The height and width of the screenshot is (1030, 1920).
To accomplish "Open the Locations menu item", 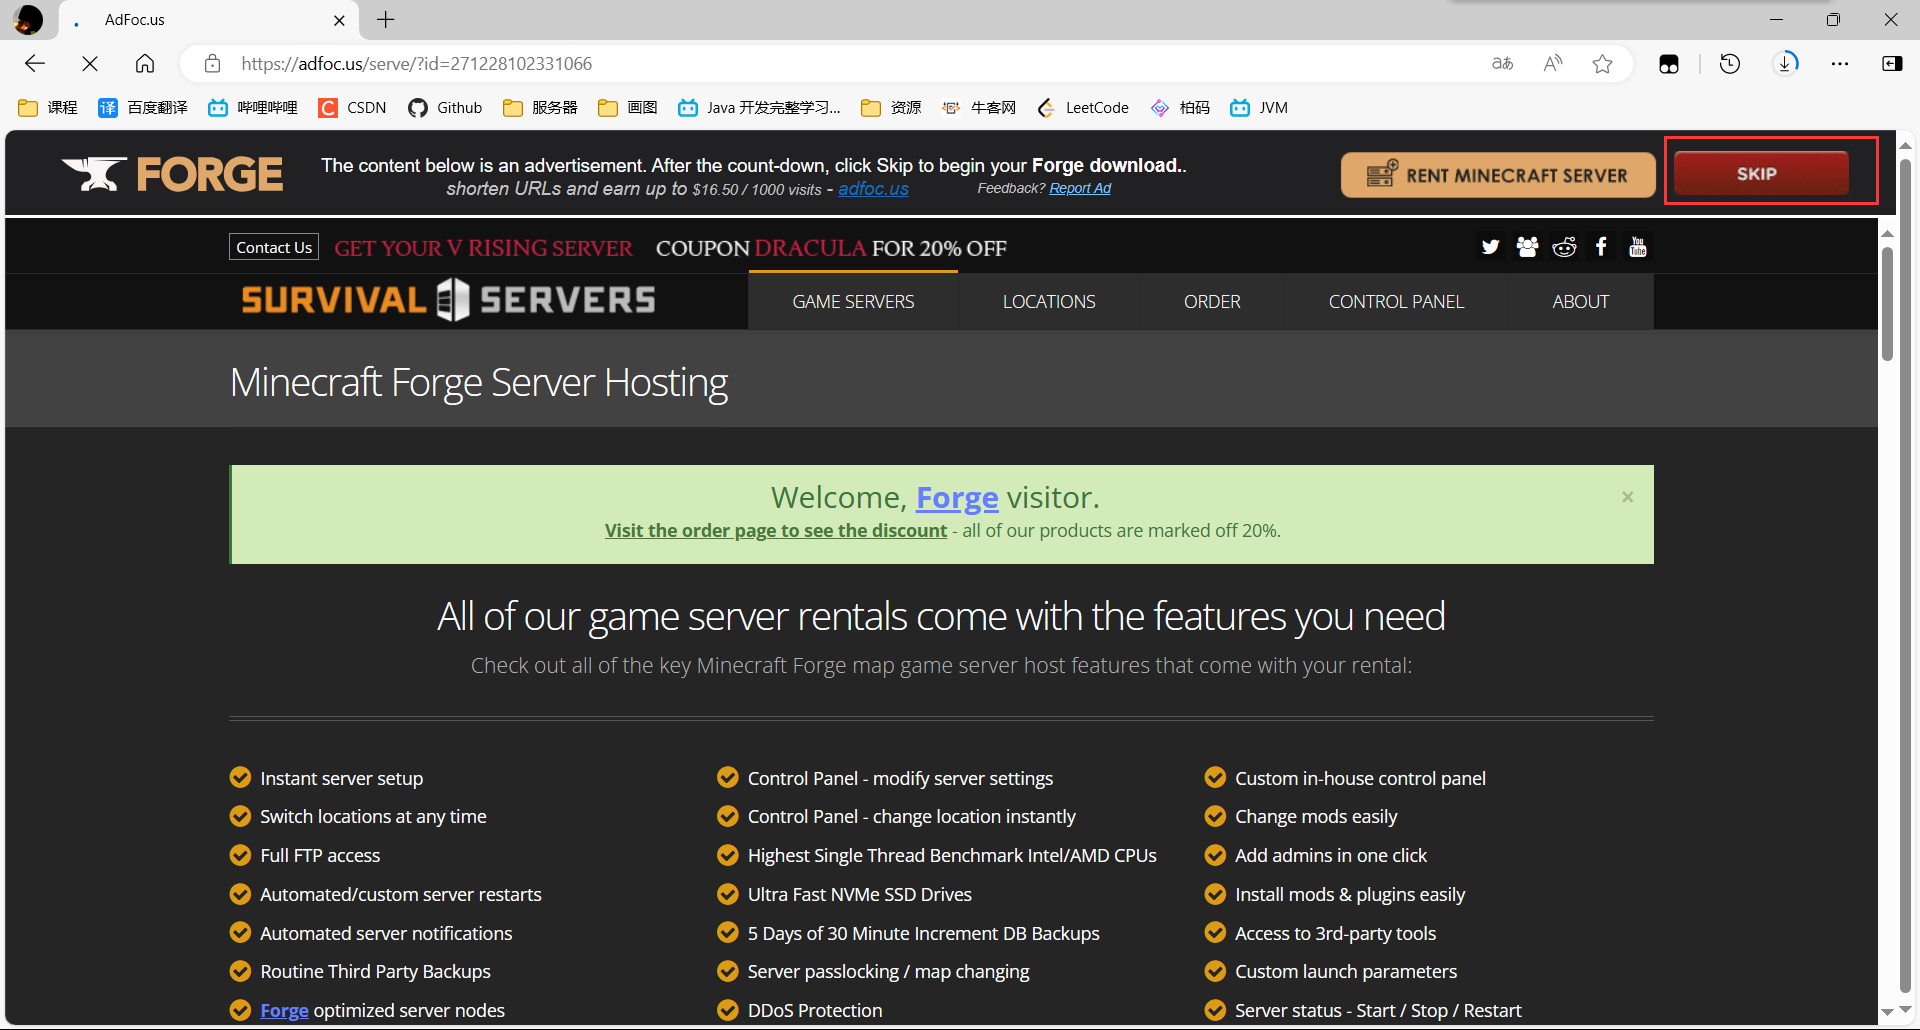I will tap(1049, 302).
